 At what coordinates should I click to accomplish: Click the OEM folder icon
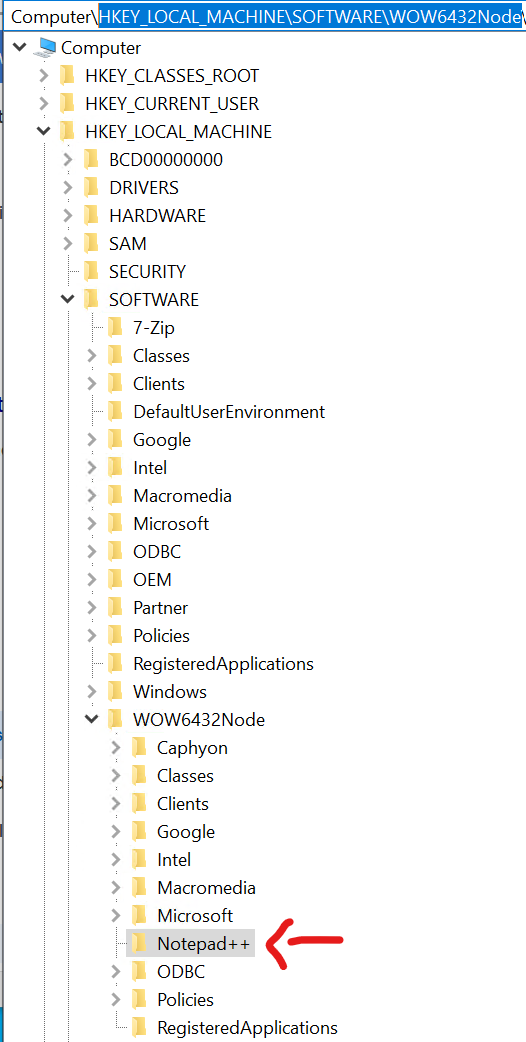116,579
